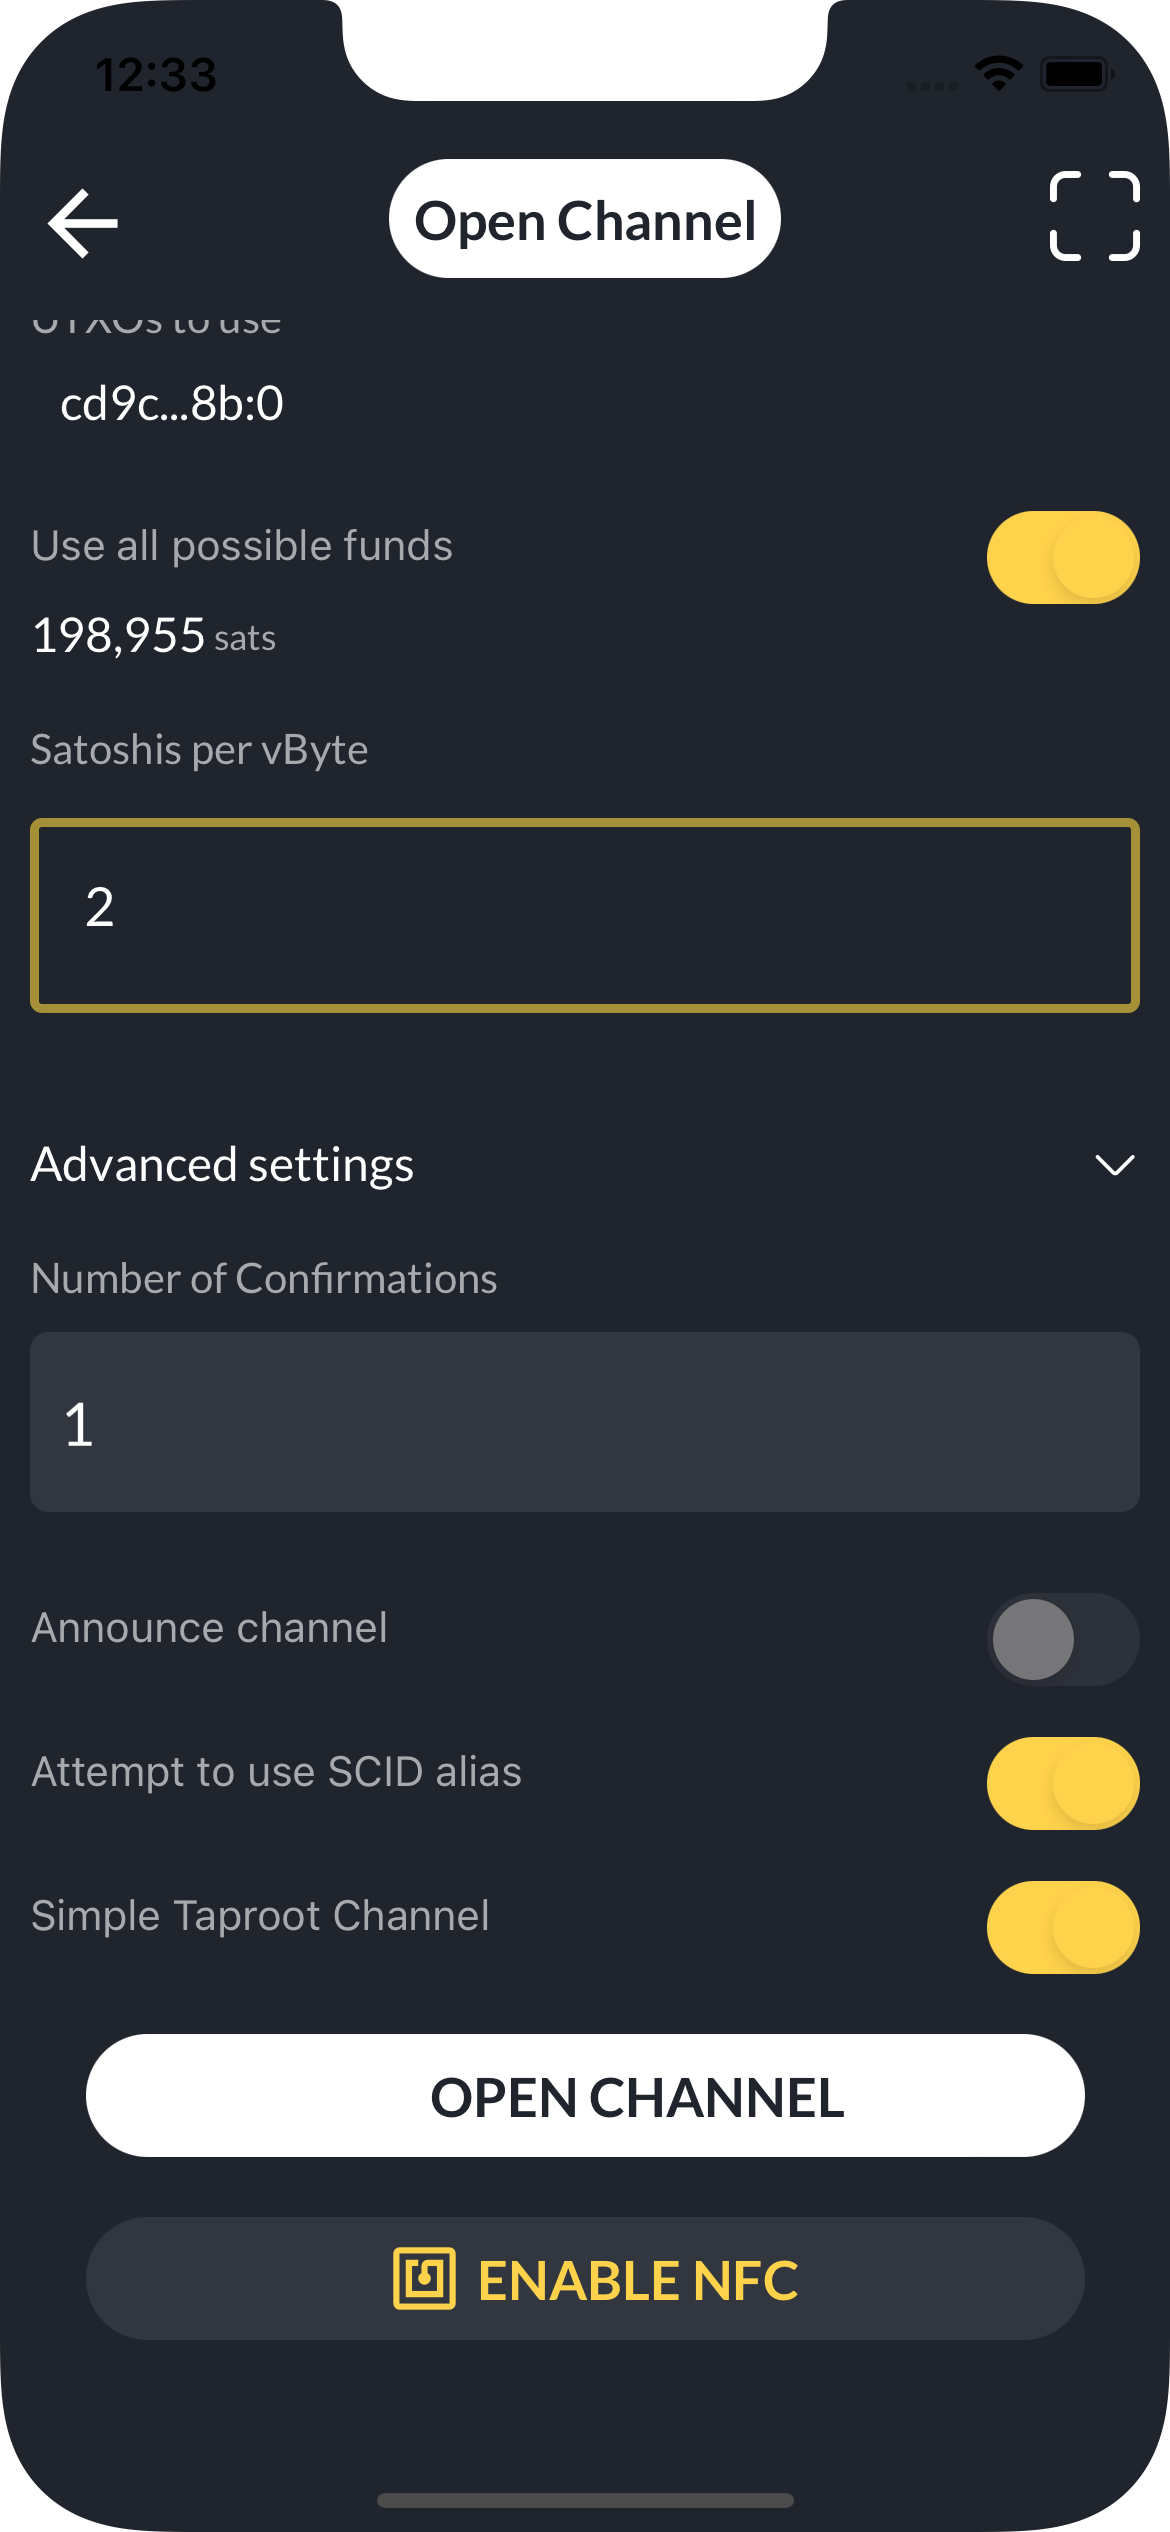Tap the clock showing 12:33
This screenshot has width=1170, height=2532.
156,75
